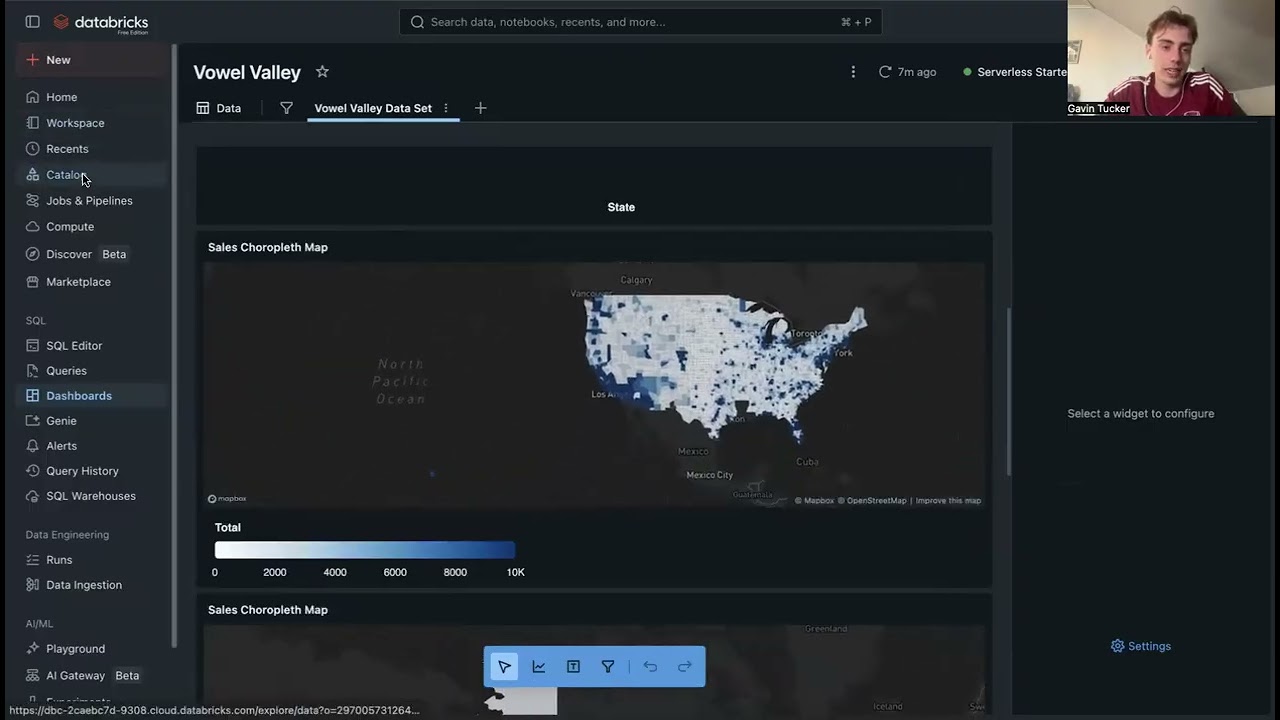This screenshot has width=1280, height=720.
Task: Click the Dashboards grid icon
Action: click(33, 396)
